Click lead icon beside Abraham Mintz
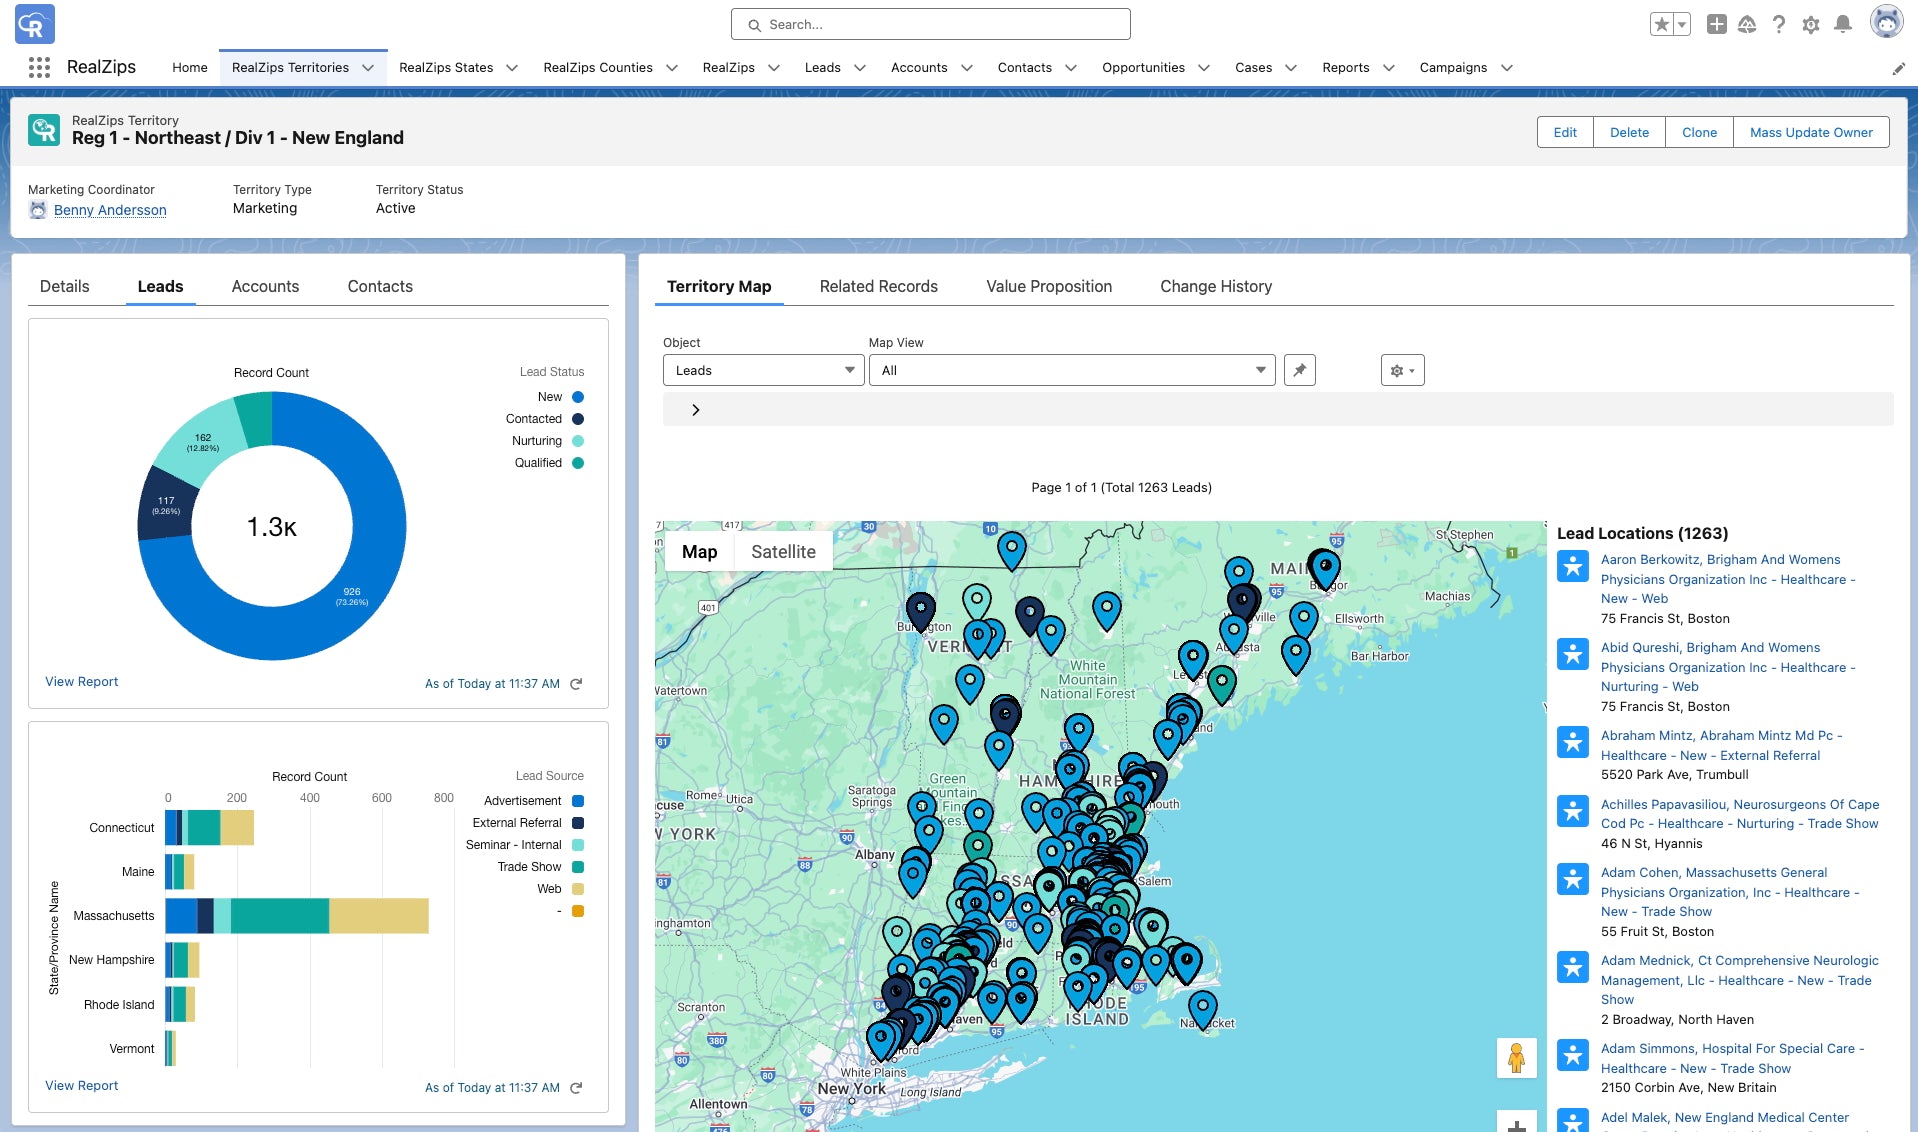The width and height of the screenshot is (1918, 1132). click(x=1573, y=742)
